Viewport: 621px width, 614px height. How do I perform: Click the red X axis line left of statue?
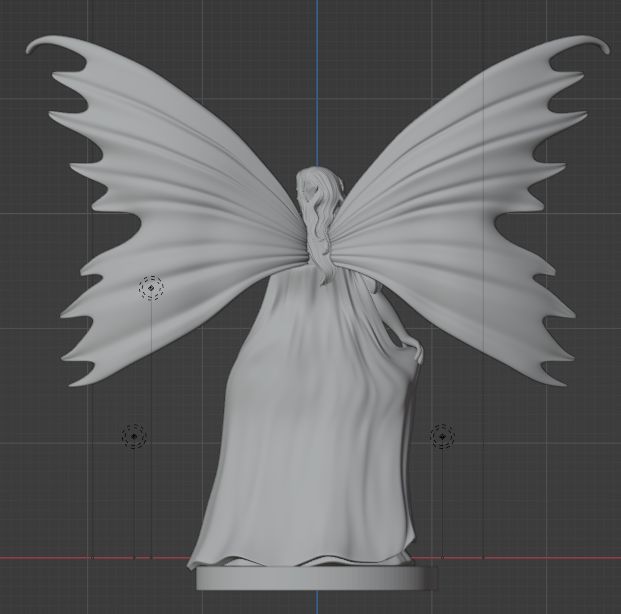tap(60, 558)
